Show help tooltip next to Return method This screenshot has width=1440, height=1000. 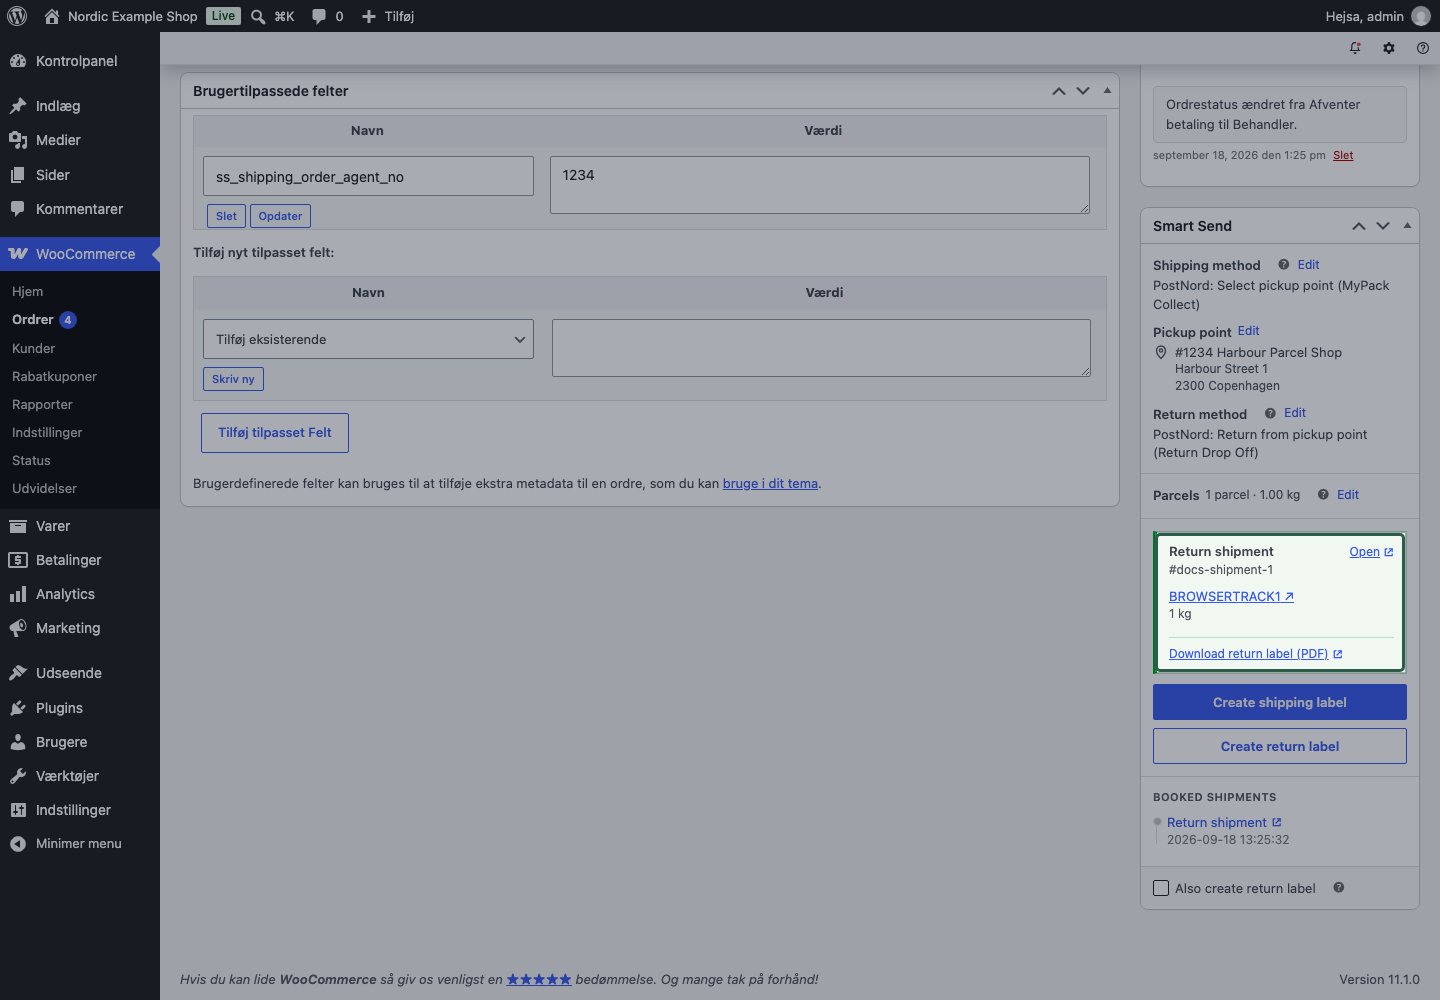coord(1270,413)
